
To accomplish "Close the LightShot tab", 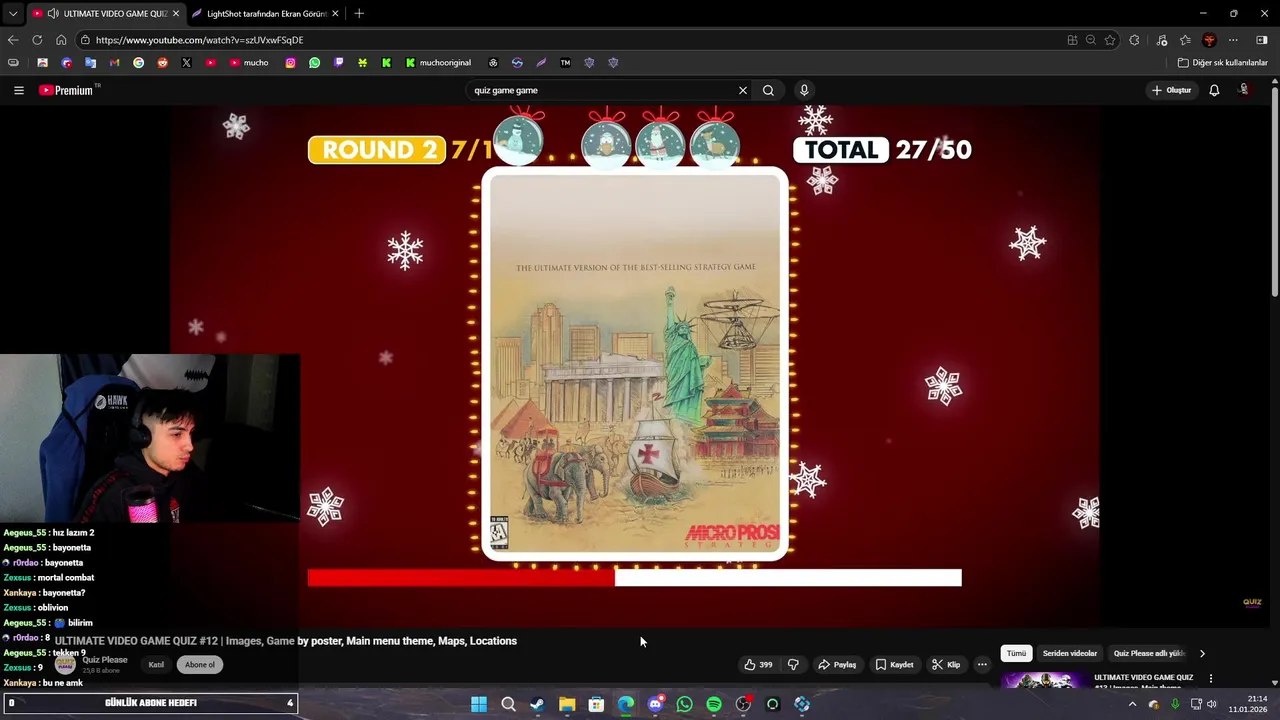I will tap(335, 13).
